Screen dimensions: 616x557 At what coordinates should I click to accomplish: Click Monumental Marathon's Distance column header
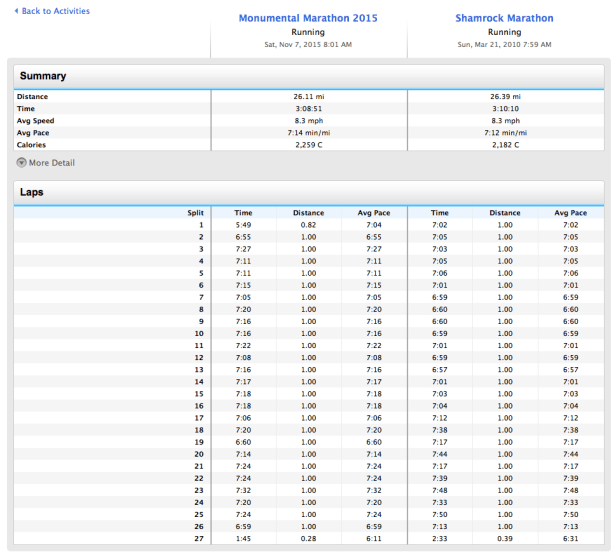pyautogui.click(x=308, y=213)
